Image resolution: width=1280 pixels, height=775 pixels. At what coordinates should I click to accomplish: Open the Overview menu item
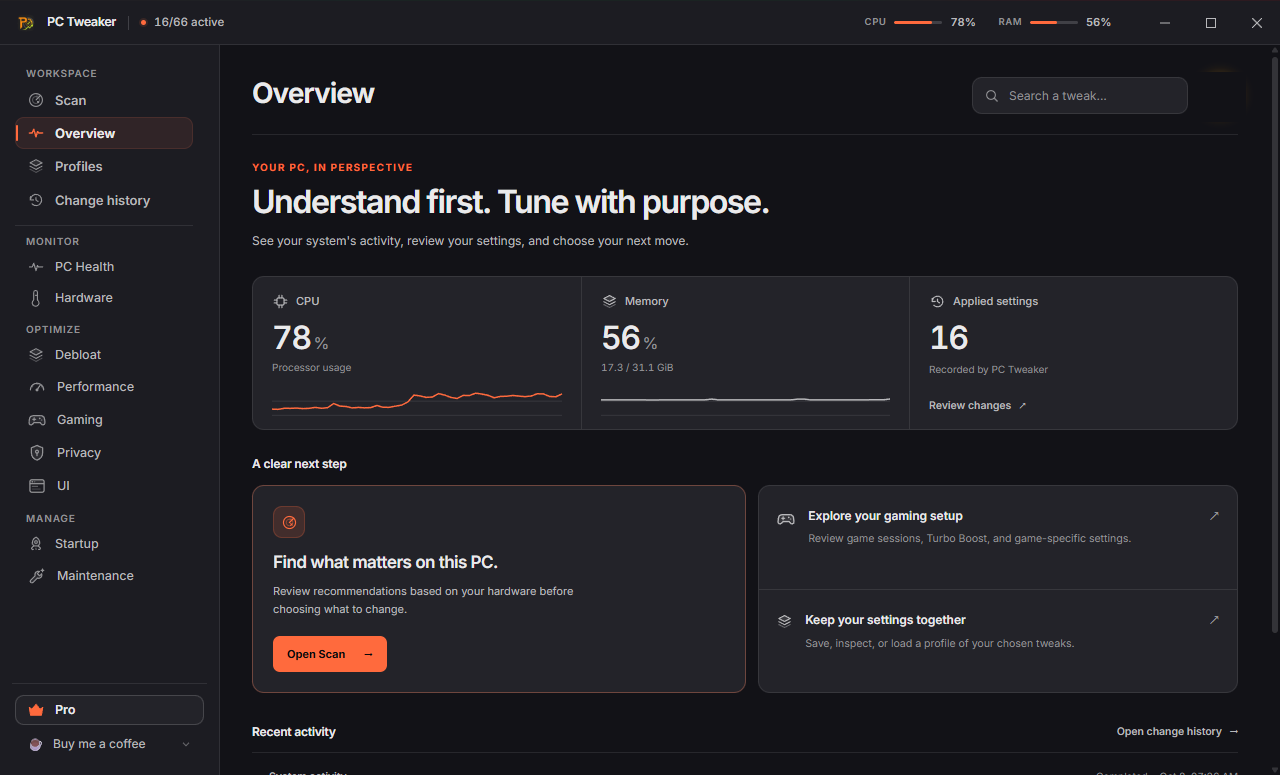coord(104,133)
